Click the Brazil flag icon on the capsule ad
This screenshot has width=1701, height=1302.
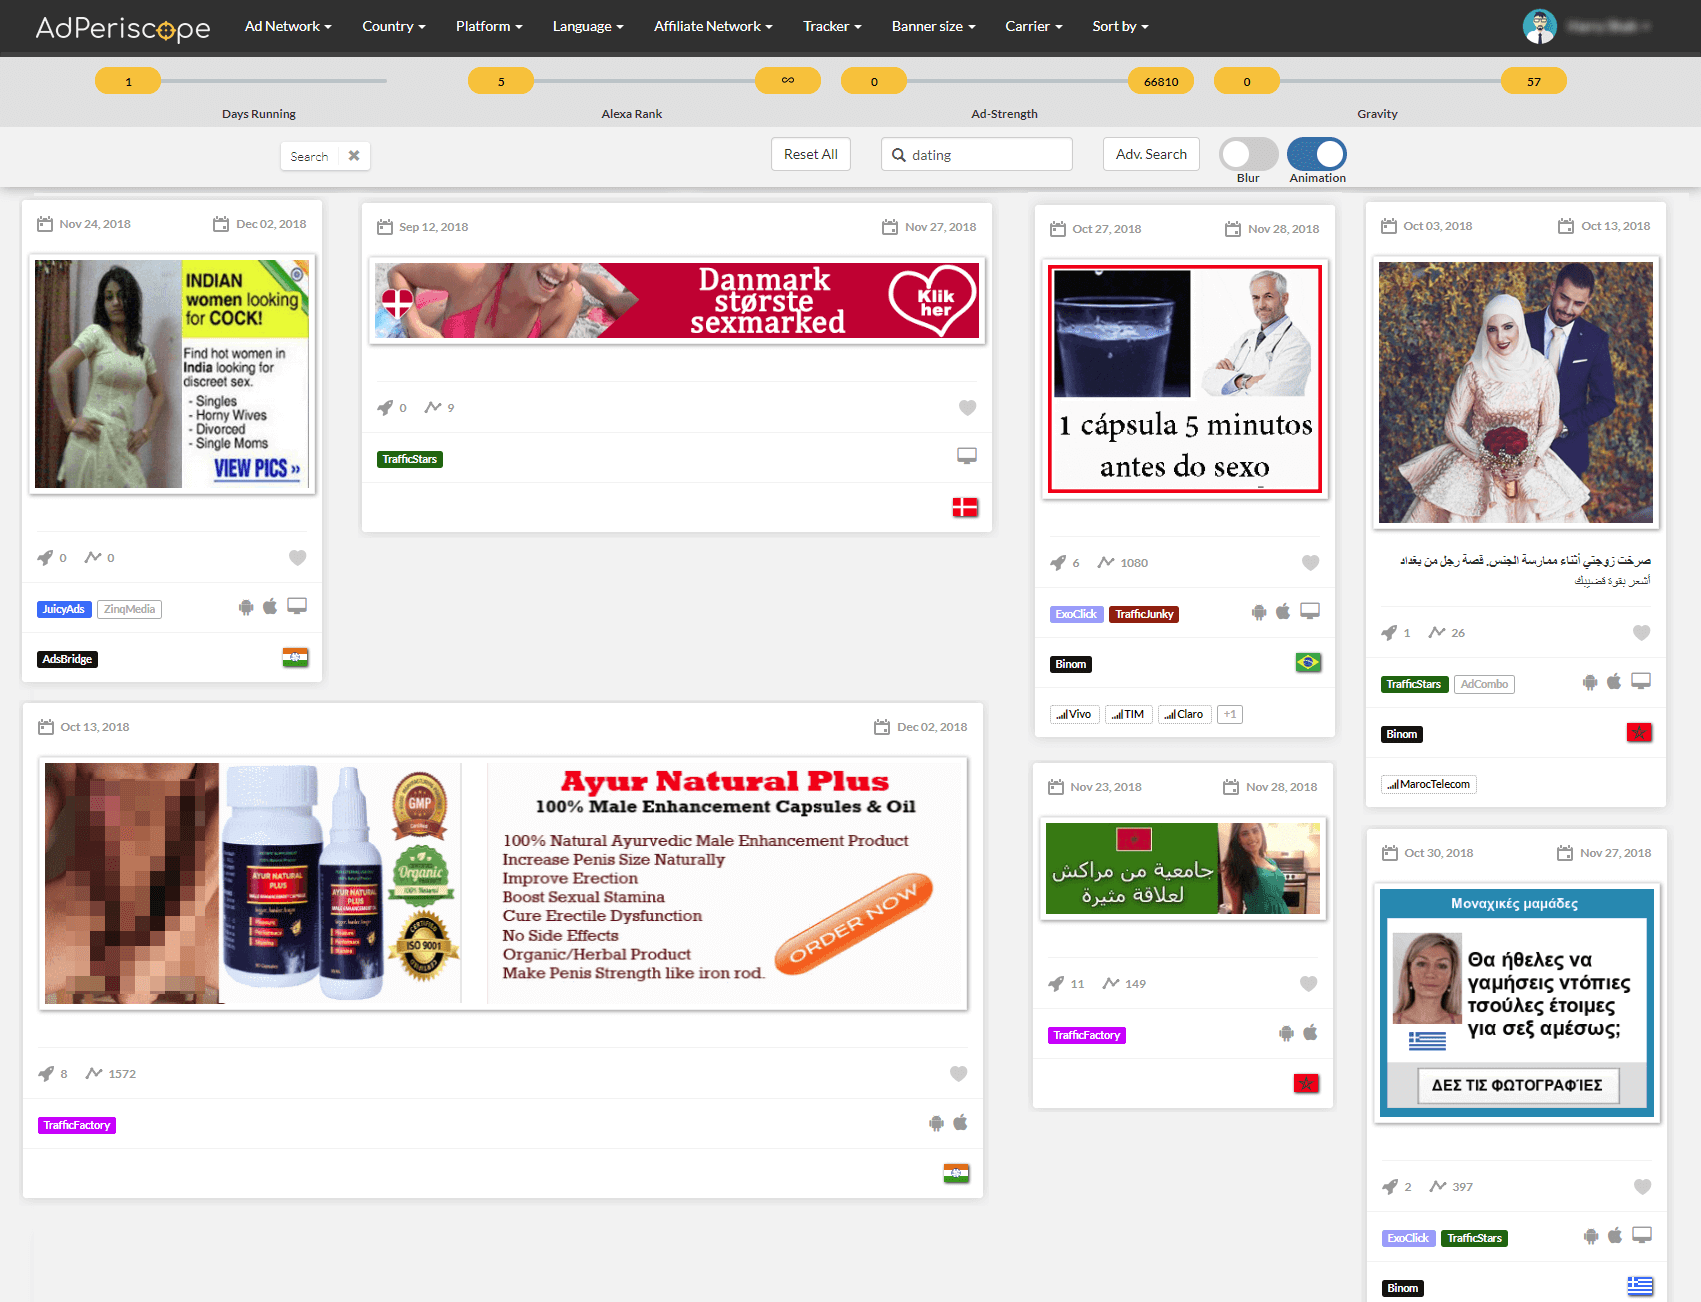coord(1308,663)
